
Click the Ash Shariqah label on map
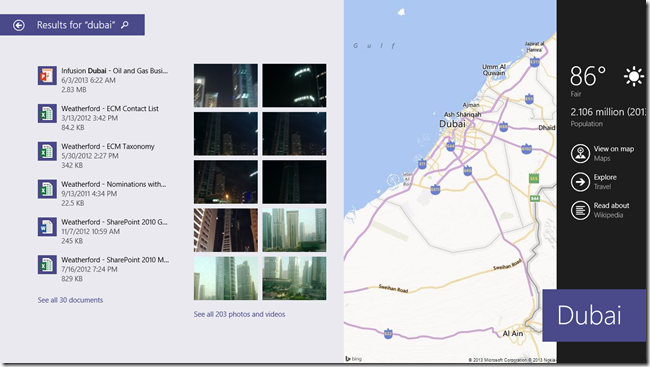(x=463, y=114)
